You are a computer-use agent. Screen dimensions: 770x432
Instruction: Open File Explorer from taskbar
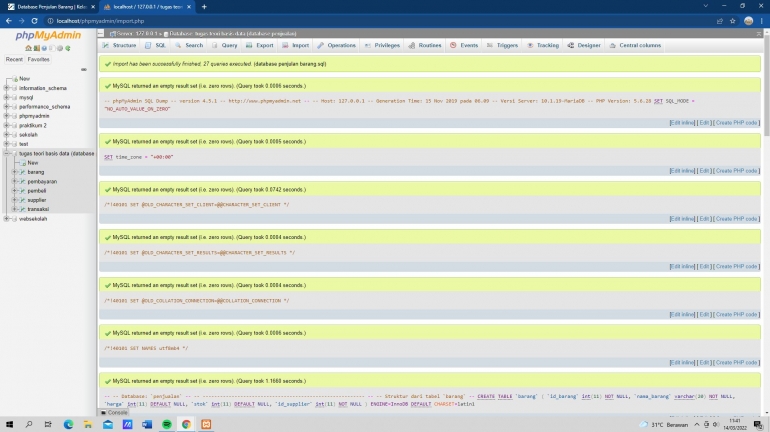click(88, 424)
